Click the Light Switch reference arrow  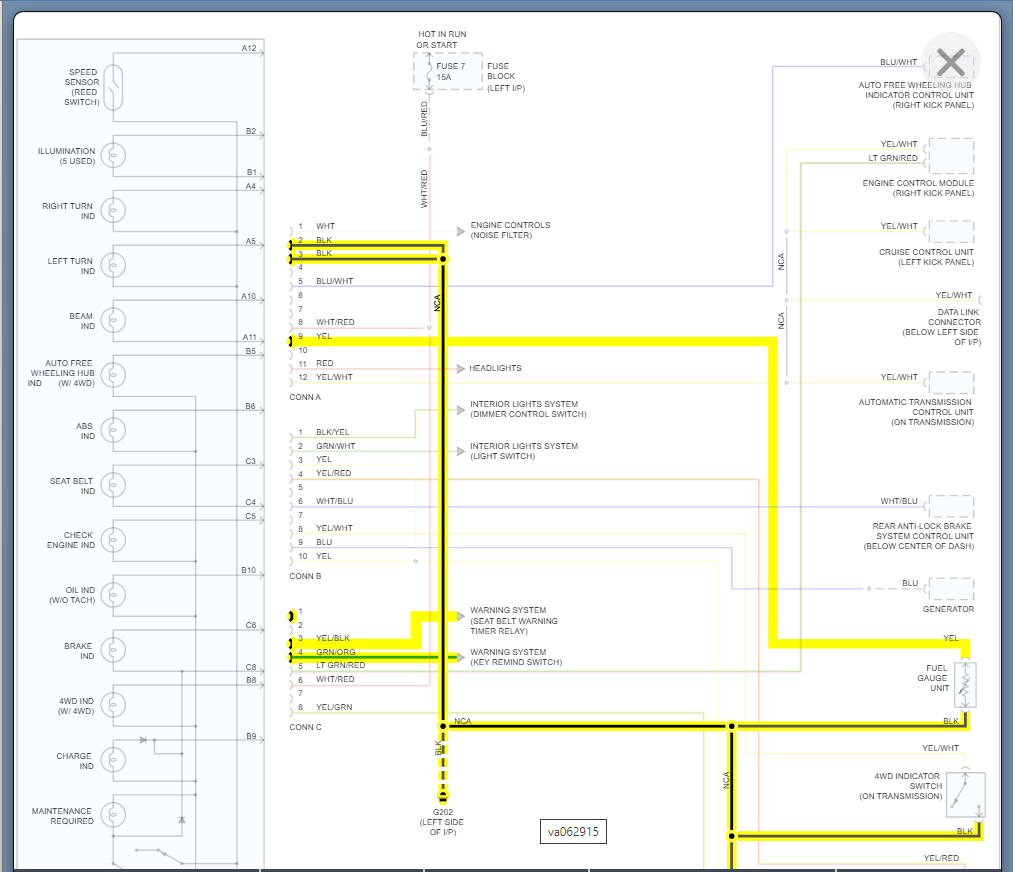click(x=461, y=451)
